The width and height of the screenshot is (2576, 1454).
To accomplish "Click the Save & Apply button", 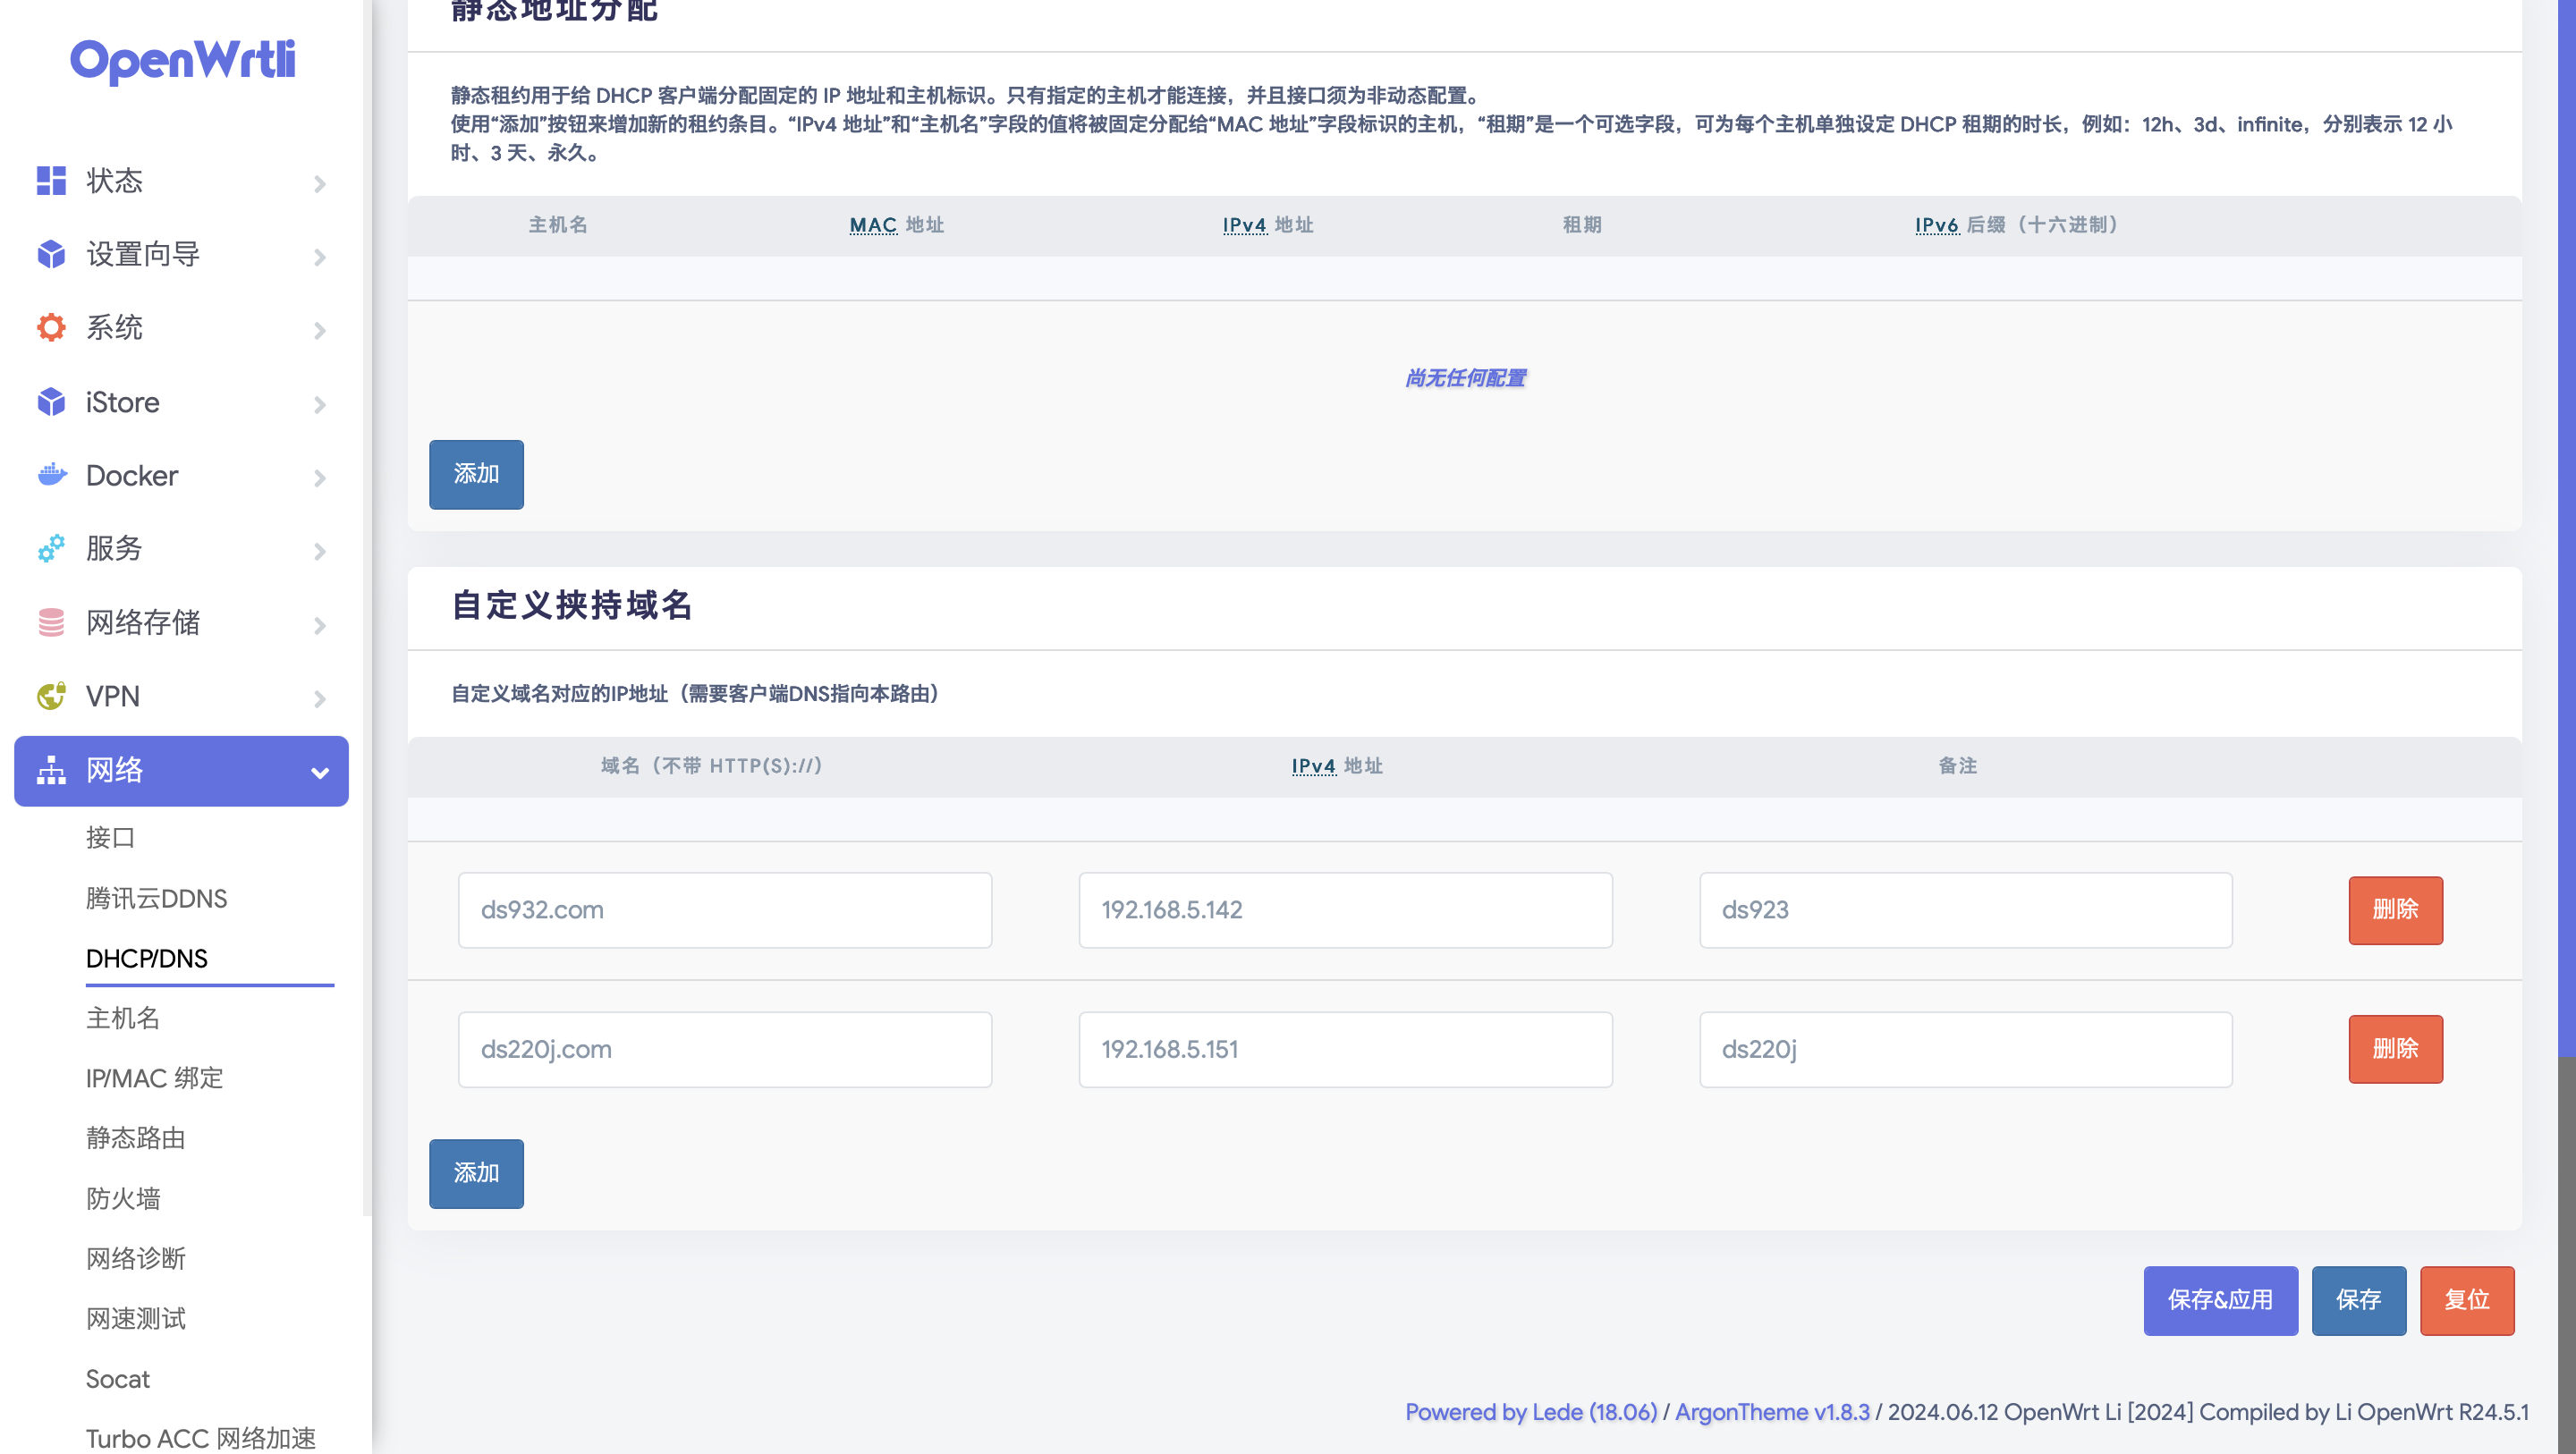I will pos(2219,1300).
